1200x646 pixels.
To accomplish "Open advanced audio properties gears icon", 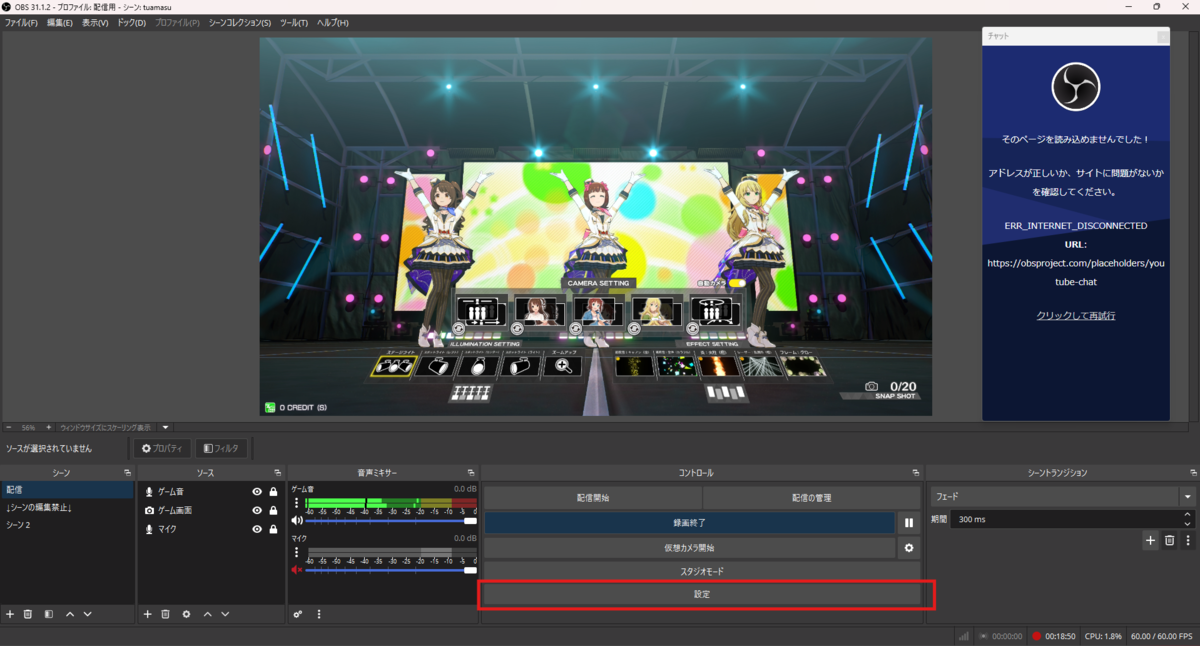I will 298,614.
